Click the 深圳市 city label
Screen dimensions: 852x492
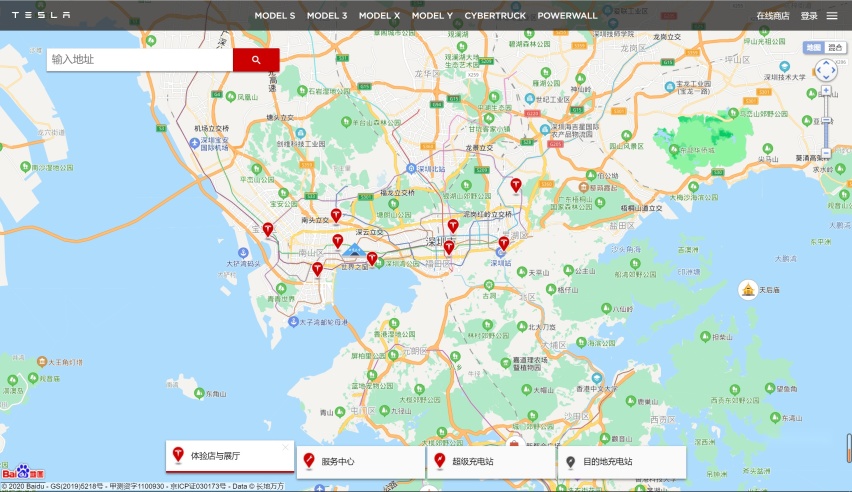441,241
